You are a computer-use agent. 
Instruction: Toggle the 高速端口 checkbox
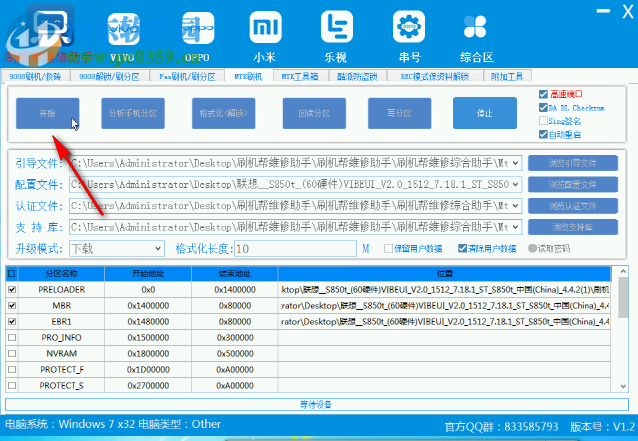[x=543, y=94]
